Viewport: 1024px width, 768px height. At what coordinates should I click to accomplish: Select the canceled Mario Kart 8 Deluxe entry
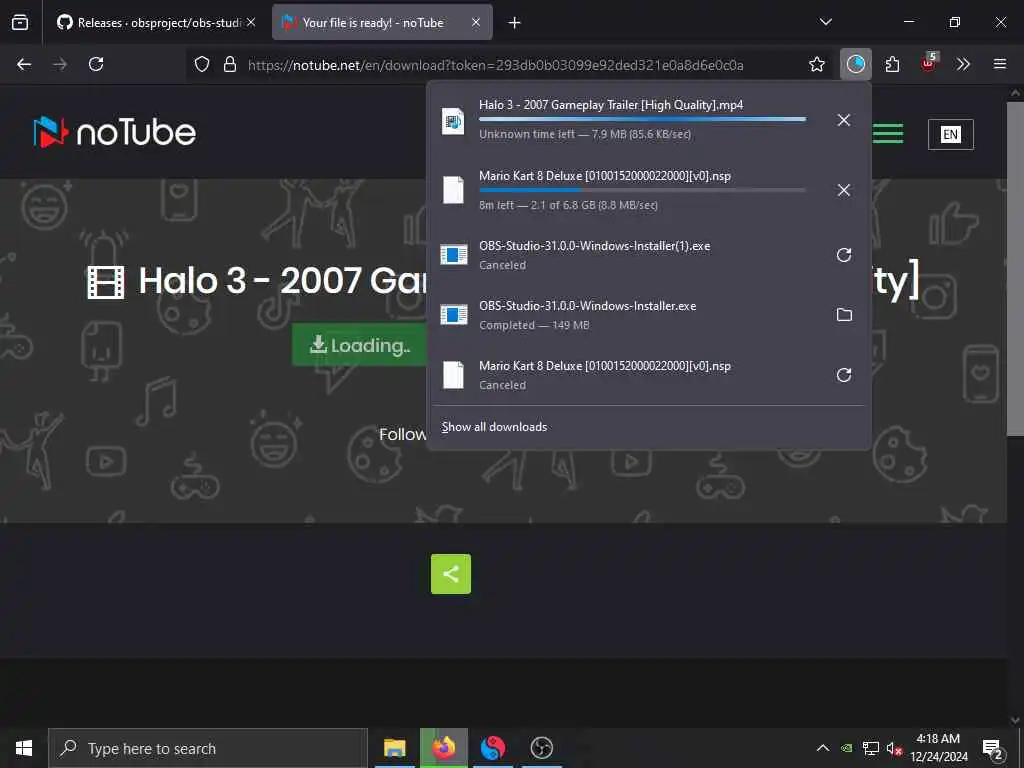click(627, 375)
